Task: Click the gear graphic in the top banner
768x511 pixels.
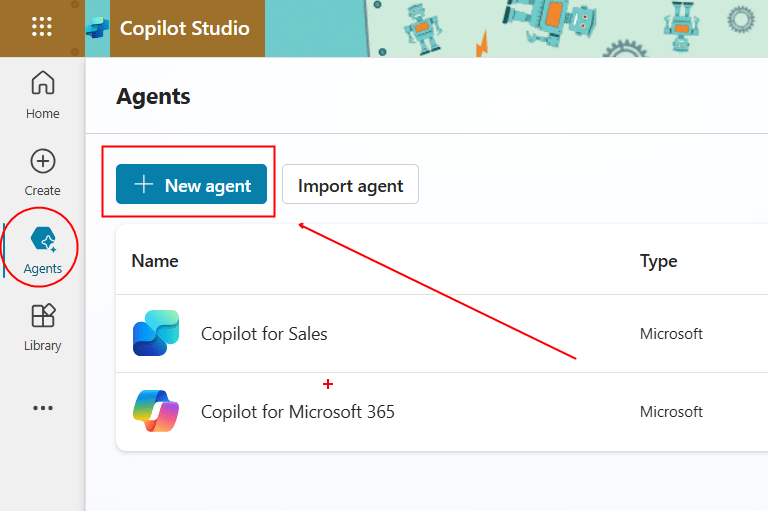Action: click(x=741, y=18)
